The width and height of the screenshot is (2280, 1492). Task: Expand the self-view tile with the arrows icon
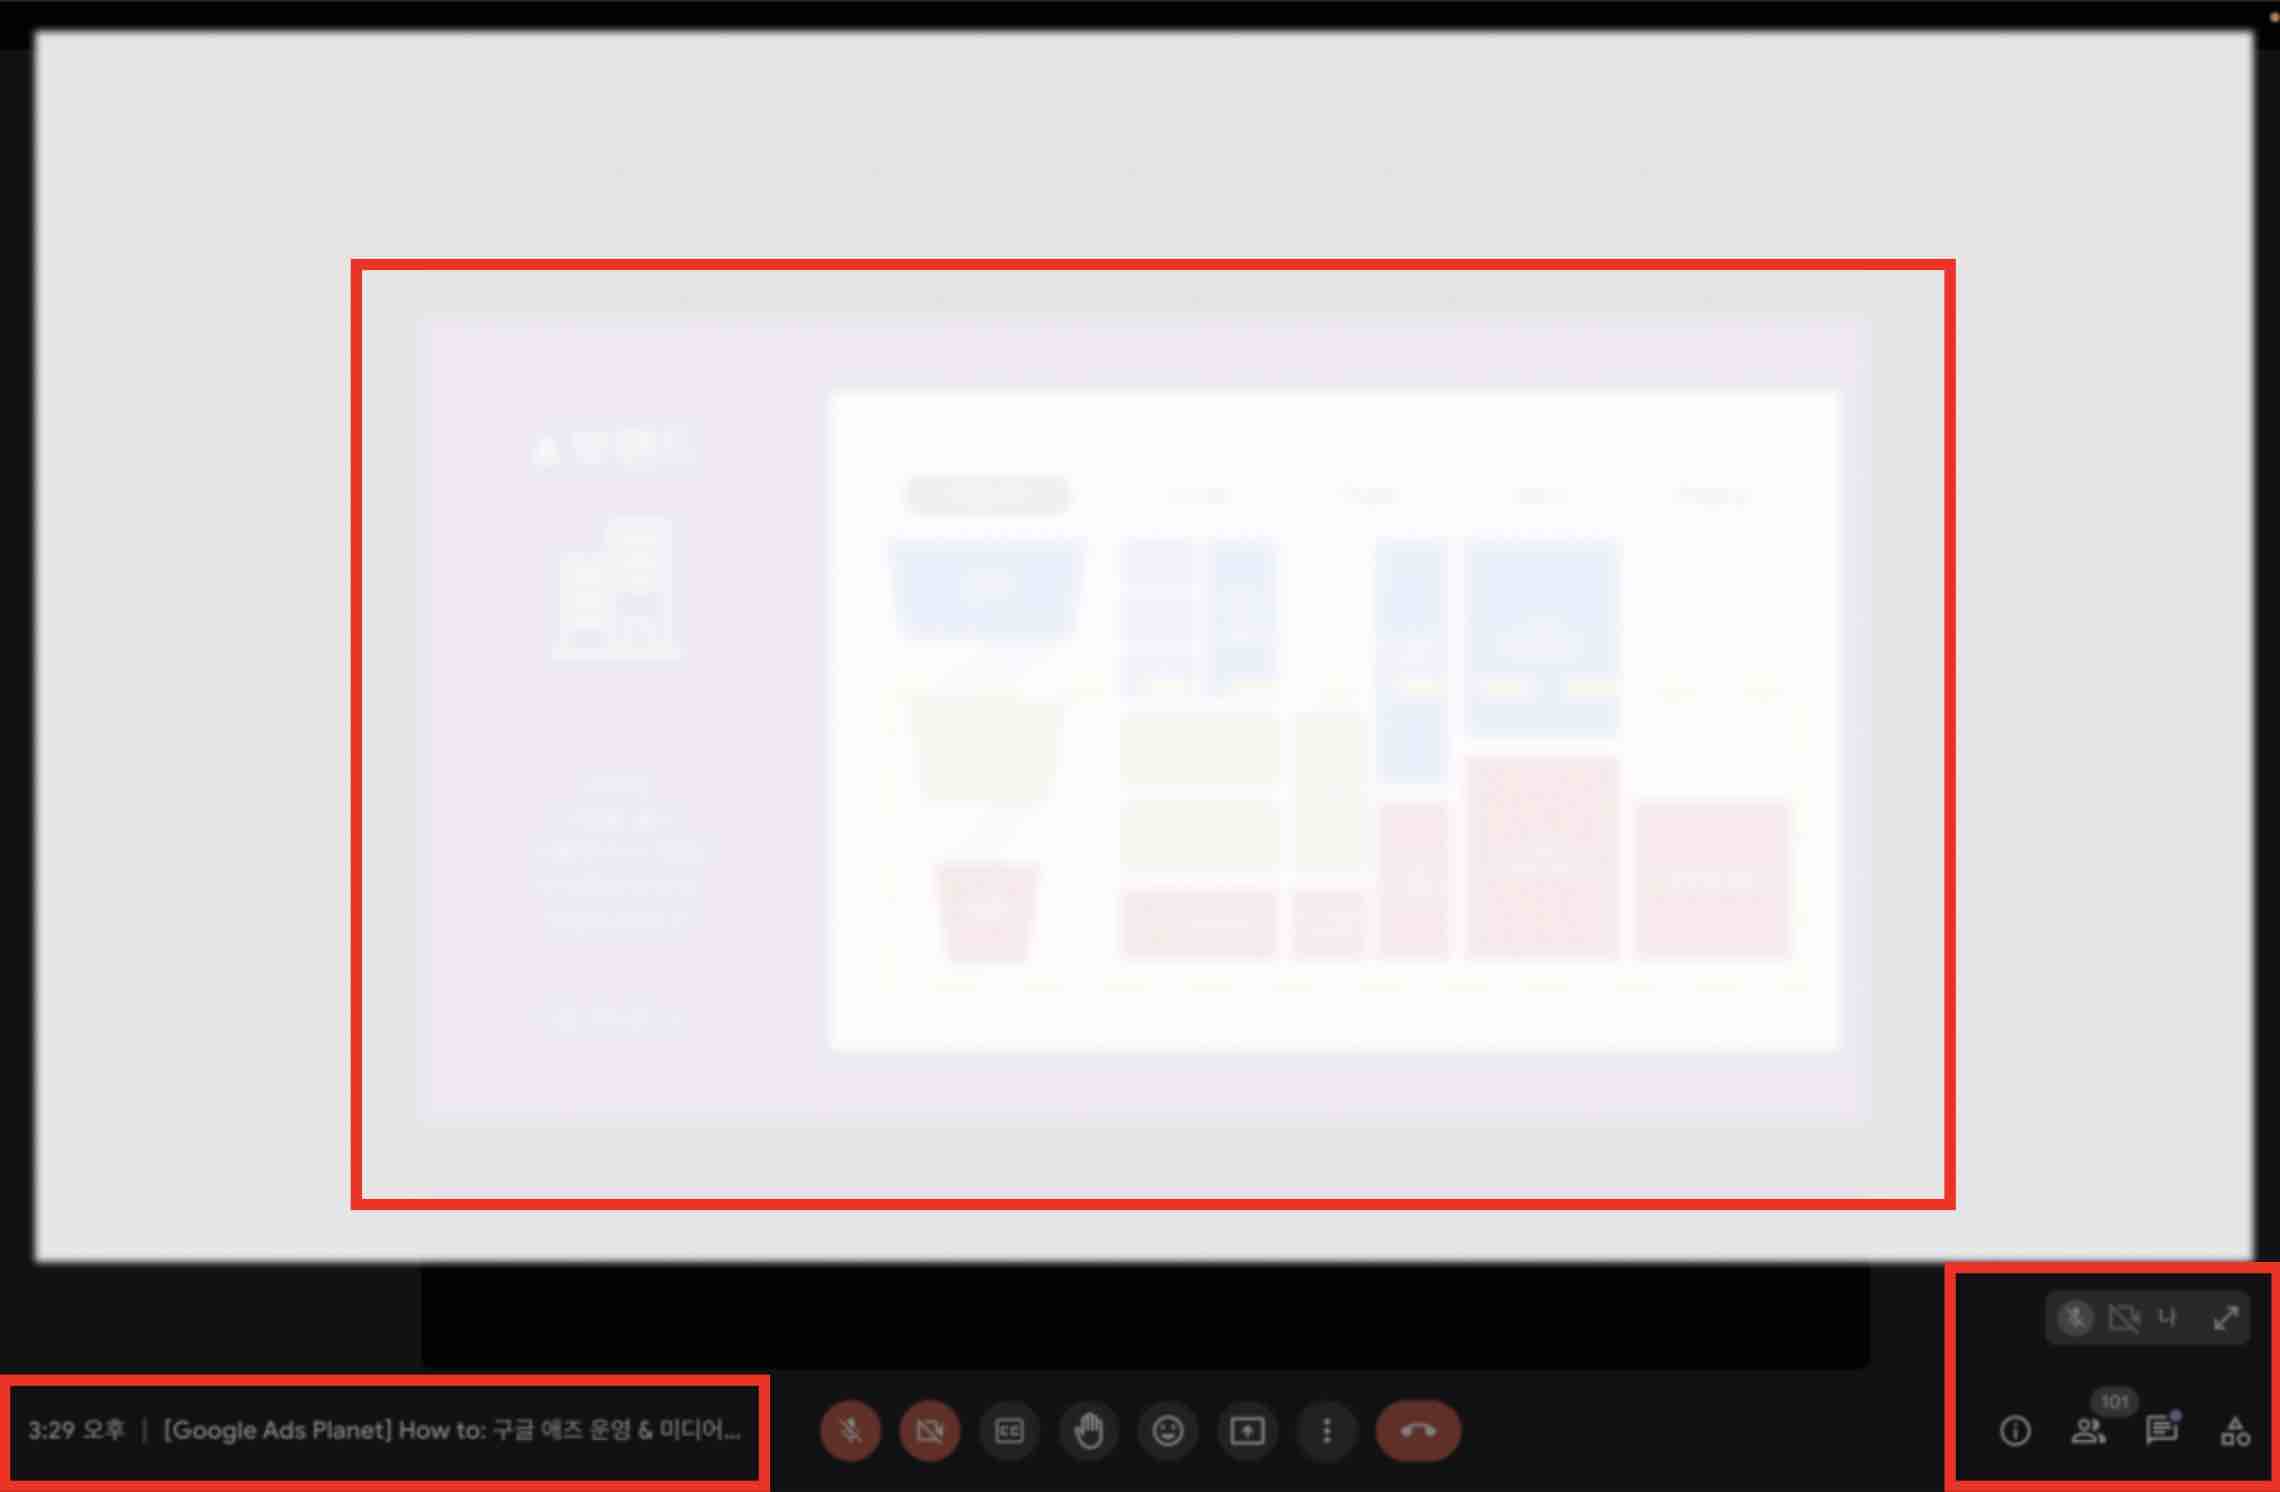[x=2226, y=1318]
